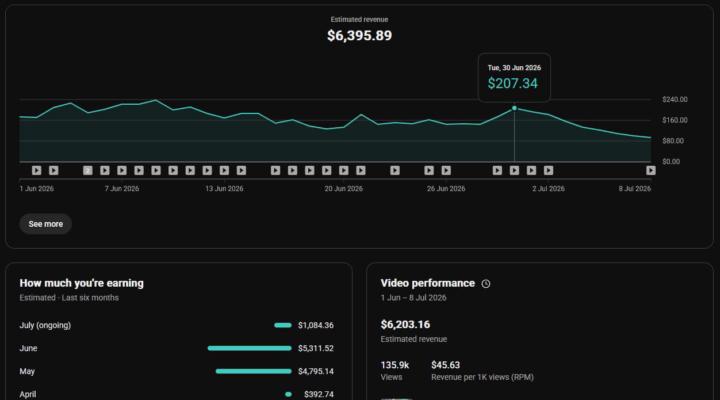The height and width of the screenshot is (400, 720).
Task: Click the video marker above the 20 Jun 2026 tick
Action: 343,170
